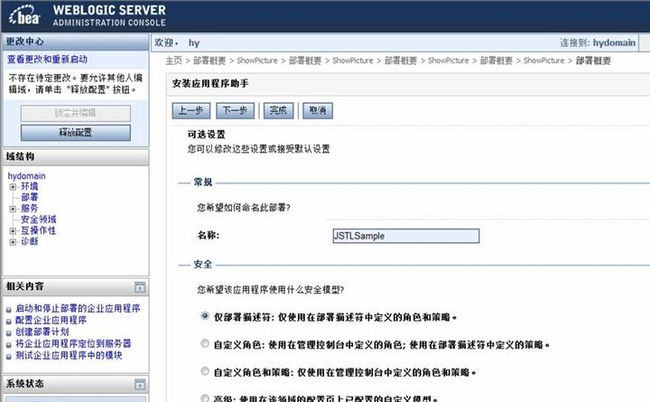650x402 pixels.
Task: Open the first 部署概要 breadcrumb link
Action: pyautogui.click(x=209, y=61)
